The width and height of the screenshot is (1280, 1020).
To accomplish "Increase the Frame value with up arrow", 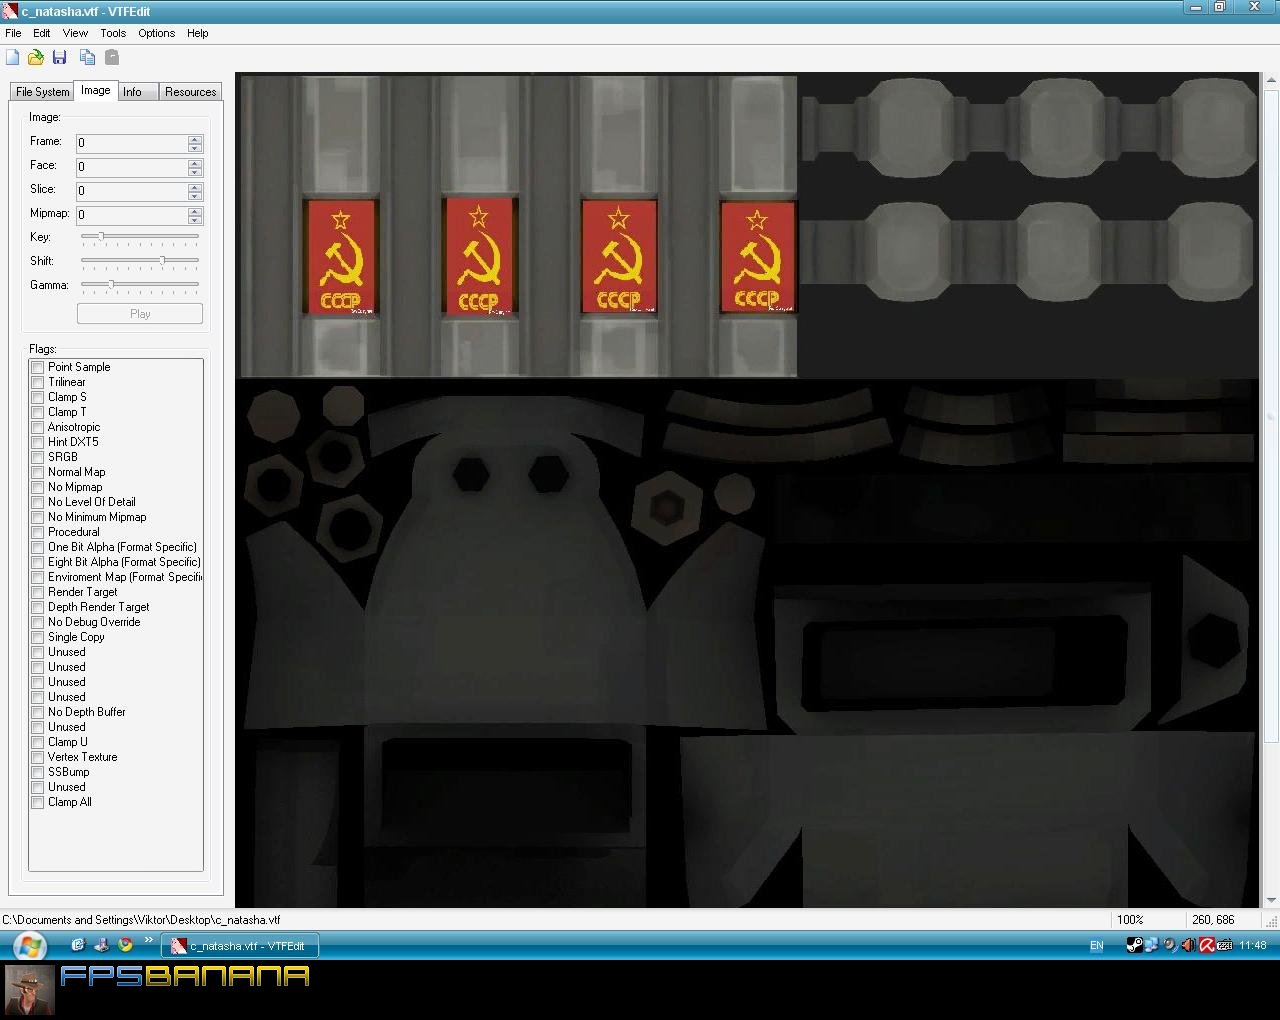I will pos(195,139).
